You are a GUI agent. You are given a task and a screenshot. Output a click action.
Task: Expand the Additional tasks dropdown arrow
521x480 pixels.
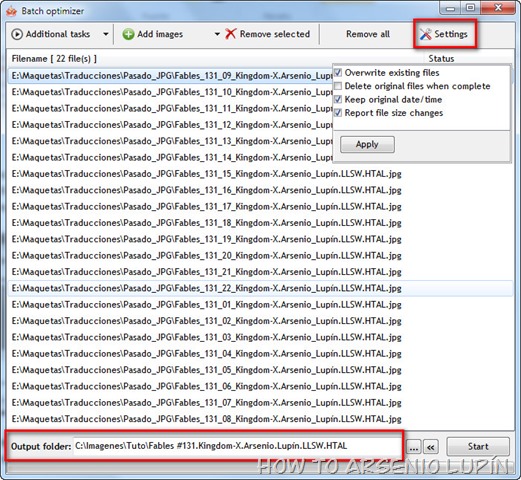coord(106,34)
